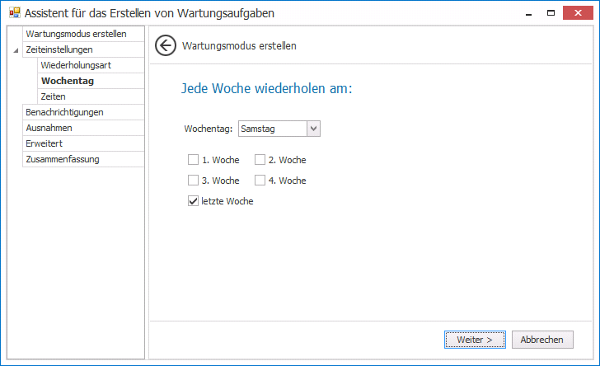The image size is (600, 366).
Task: Click the Abbrechen button
Action: point(543,340)
